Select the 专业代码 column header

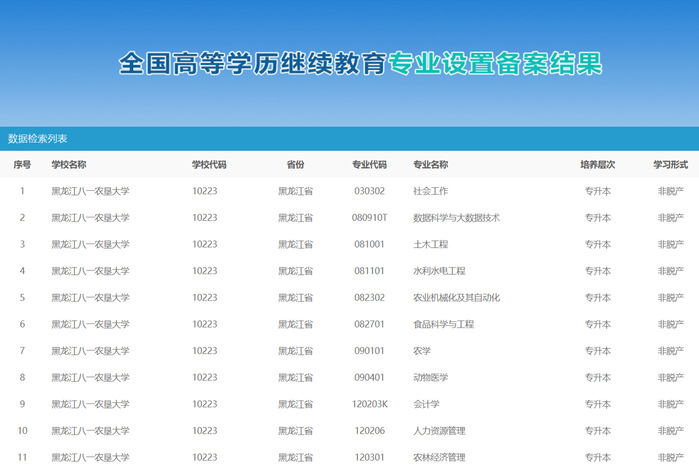(369, 164)
